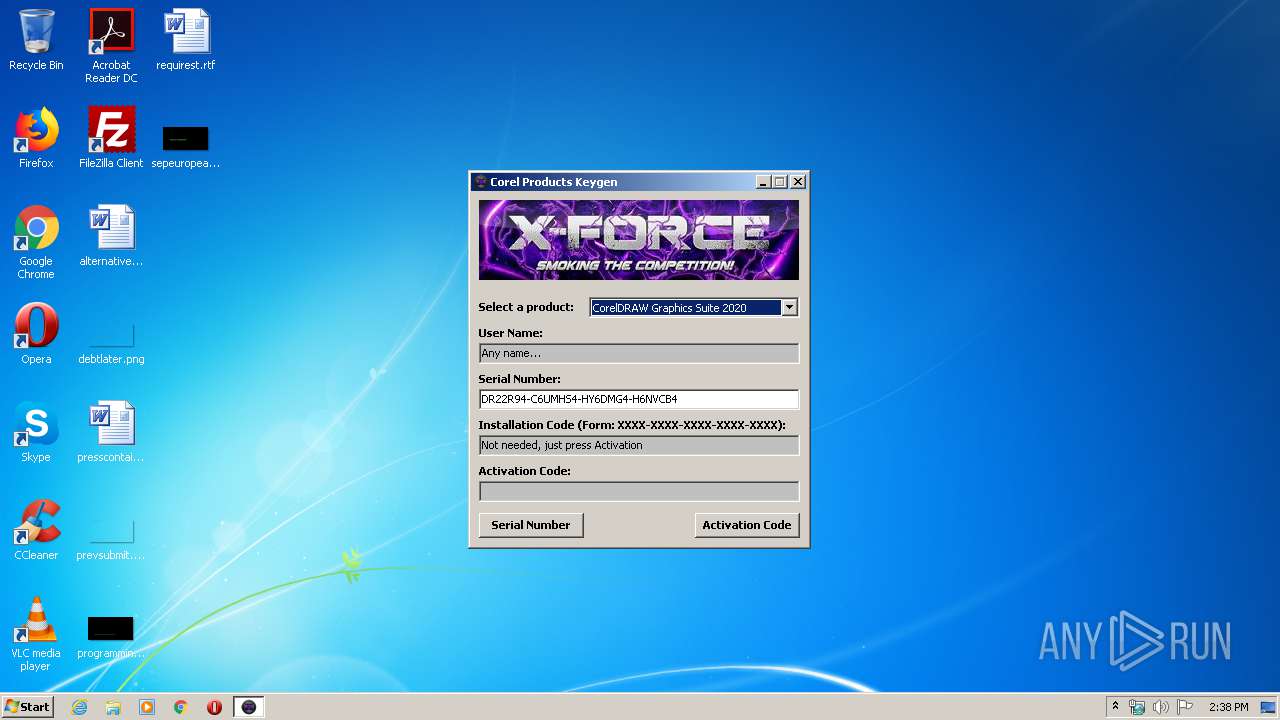Screen dimensions: 1280x720
Task: Select the debtlater.png file icon
Action: tap(111, 342)
